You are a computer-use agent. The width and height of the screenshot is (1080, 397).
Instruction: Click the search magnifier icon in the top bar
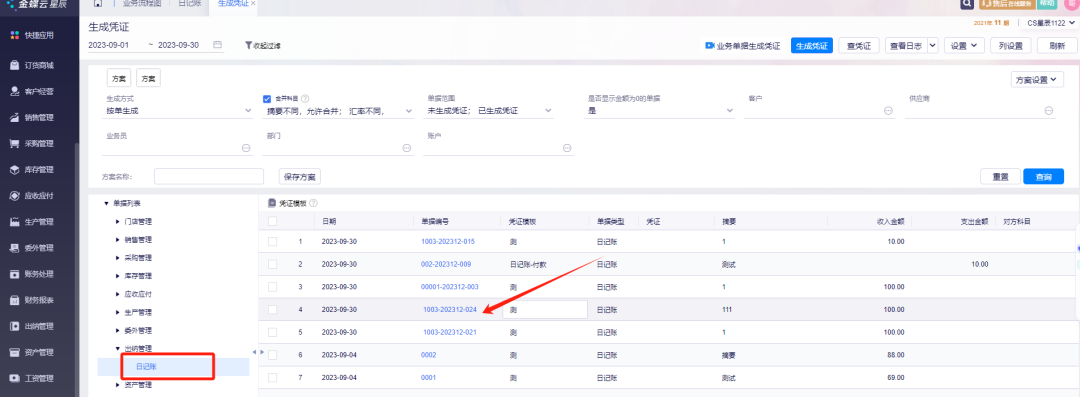(966, 4)
